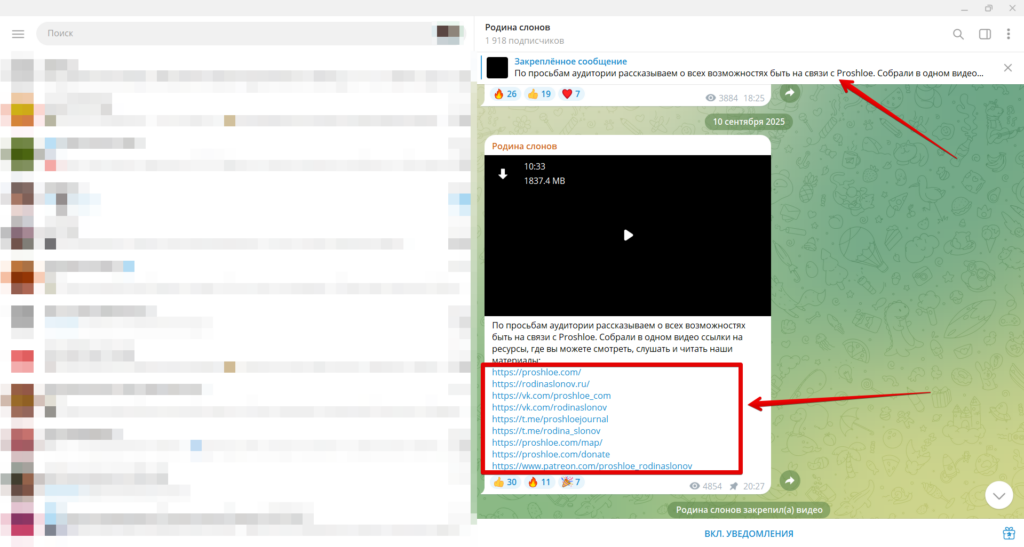
Task: Toggle the right sidebar panel icon
Action: [985, 34]
